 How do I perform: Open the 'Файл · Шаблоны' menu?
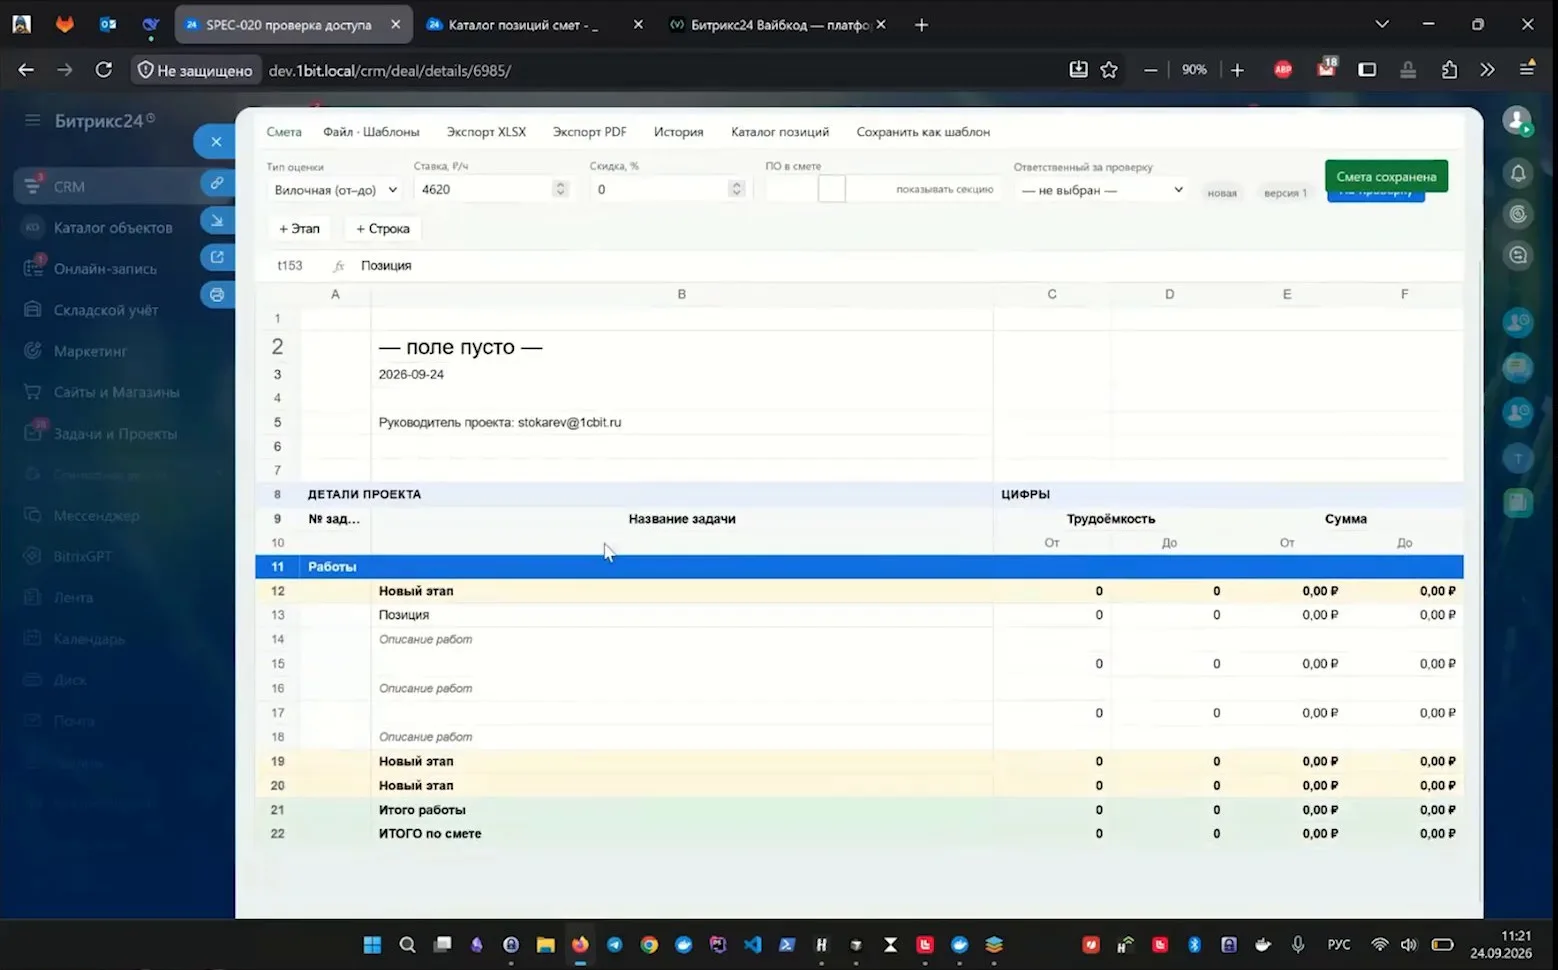[371, 132]
